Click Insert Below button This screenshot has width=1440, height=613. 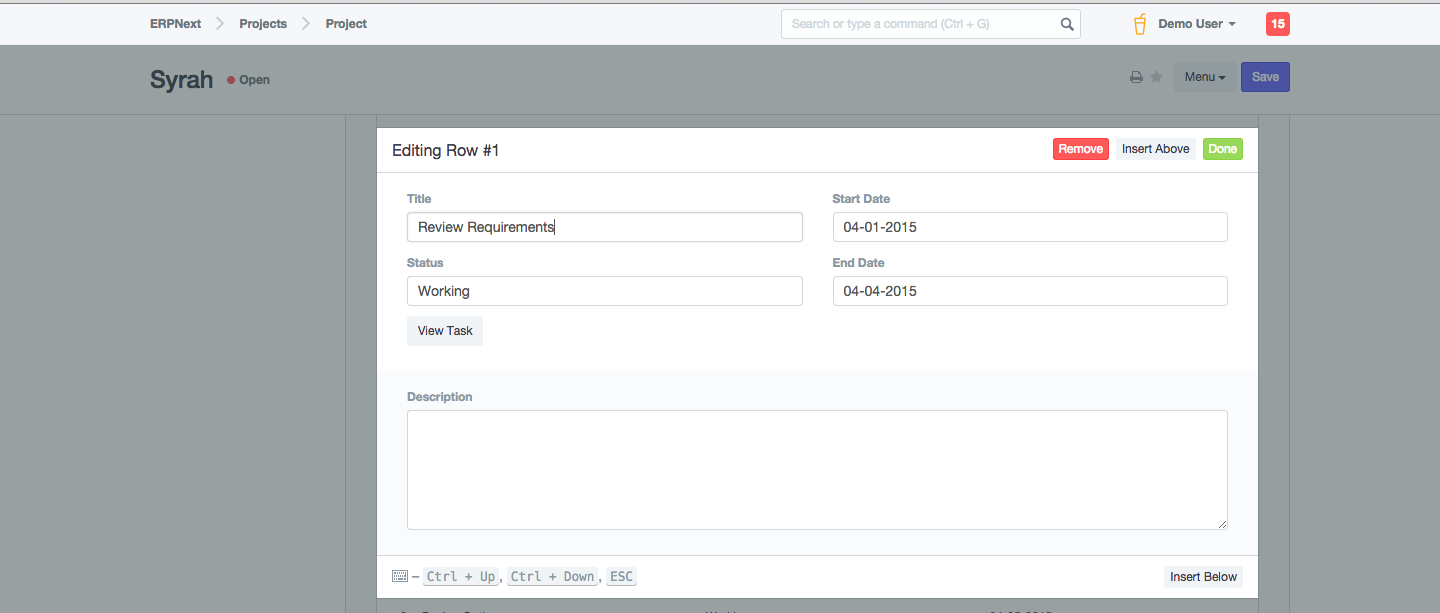point(1203,577)
